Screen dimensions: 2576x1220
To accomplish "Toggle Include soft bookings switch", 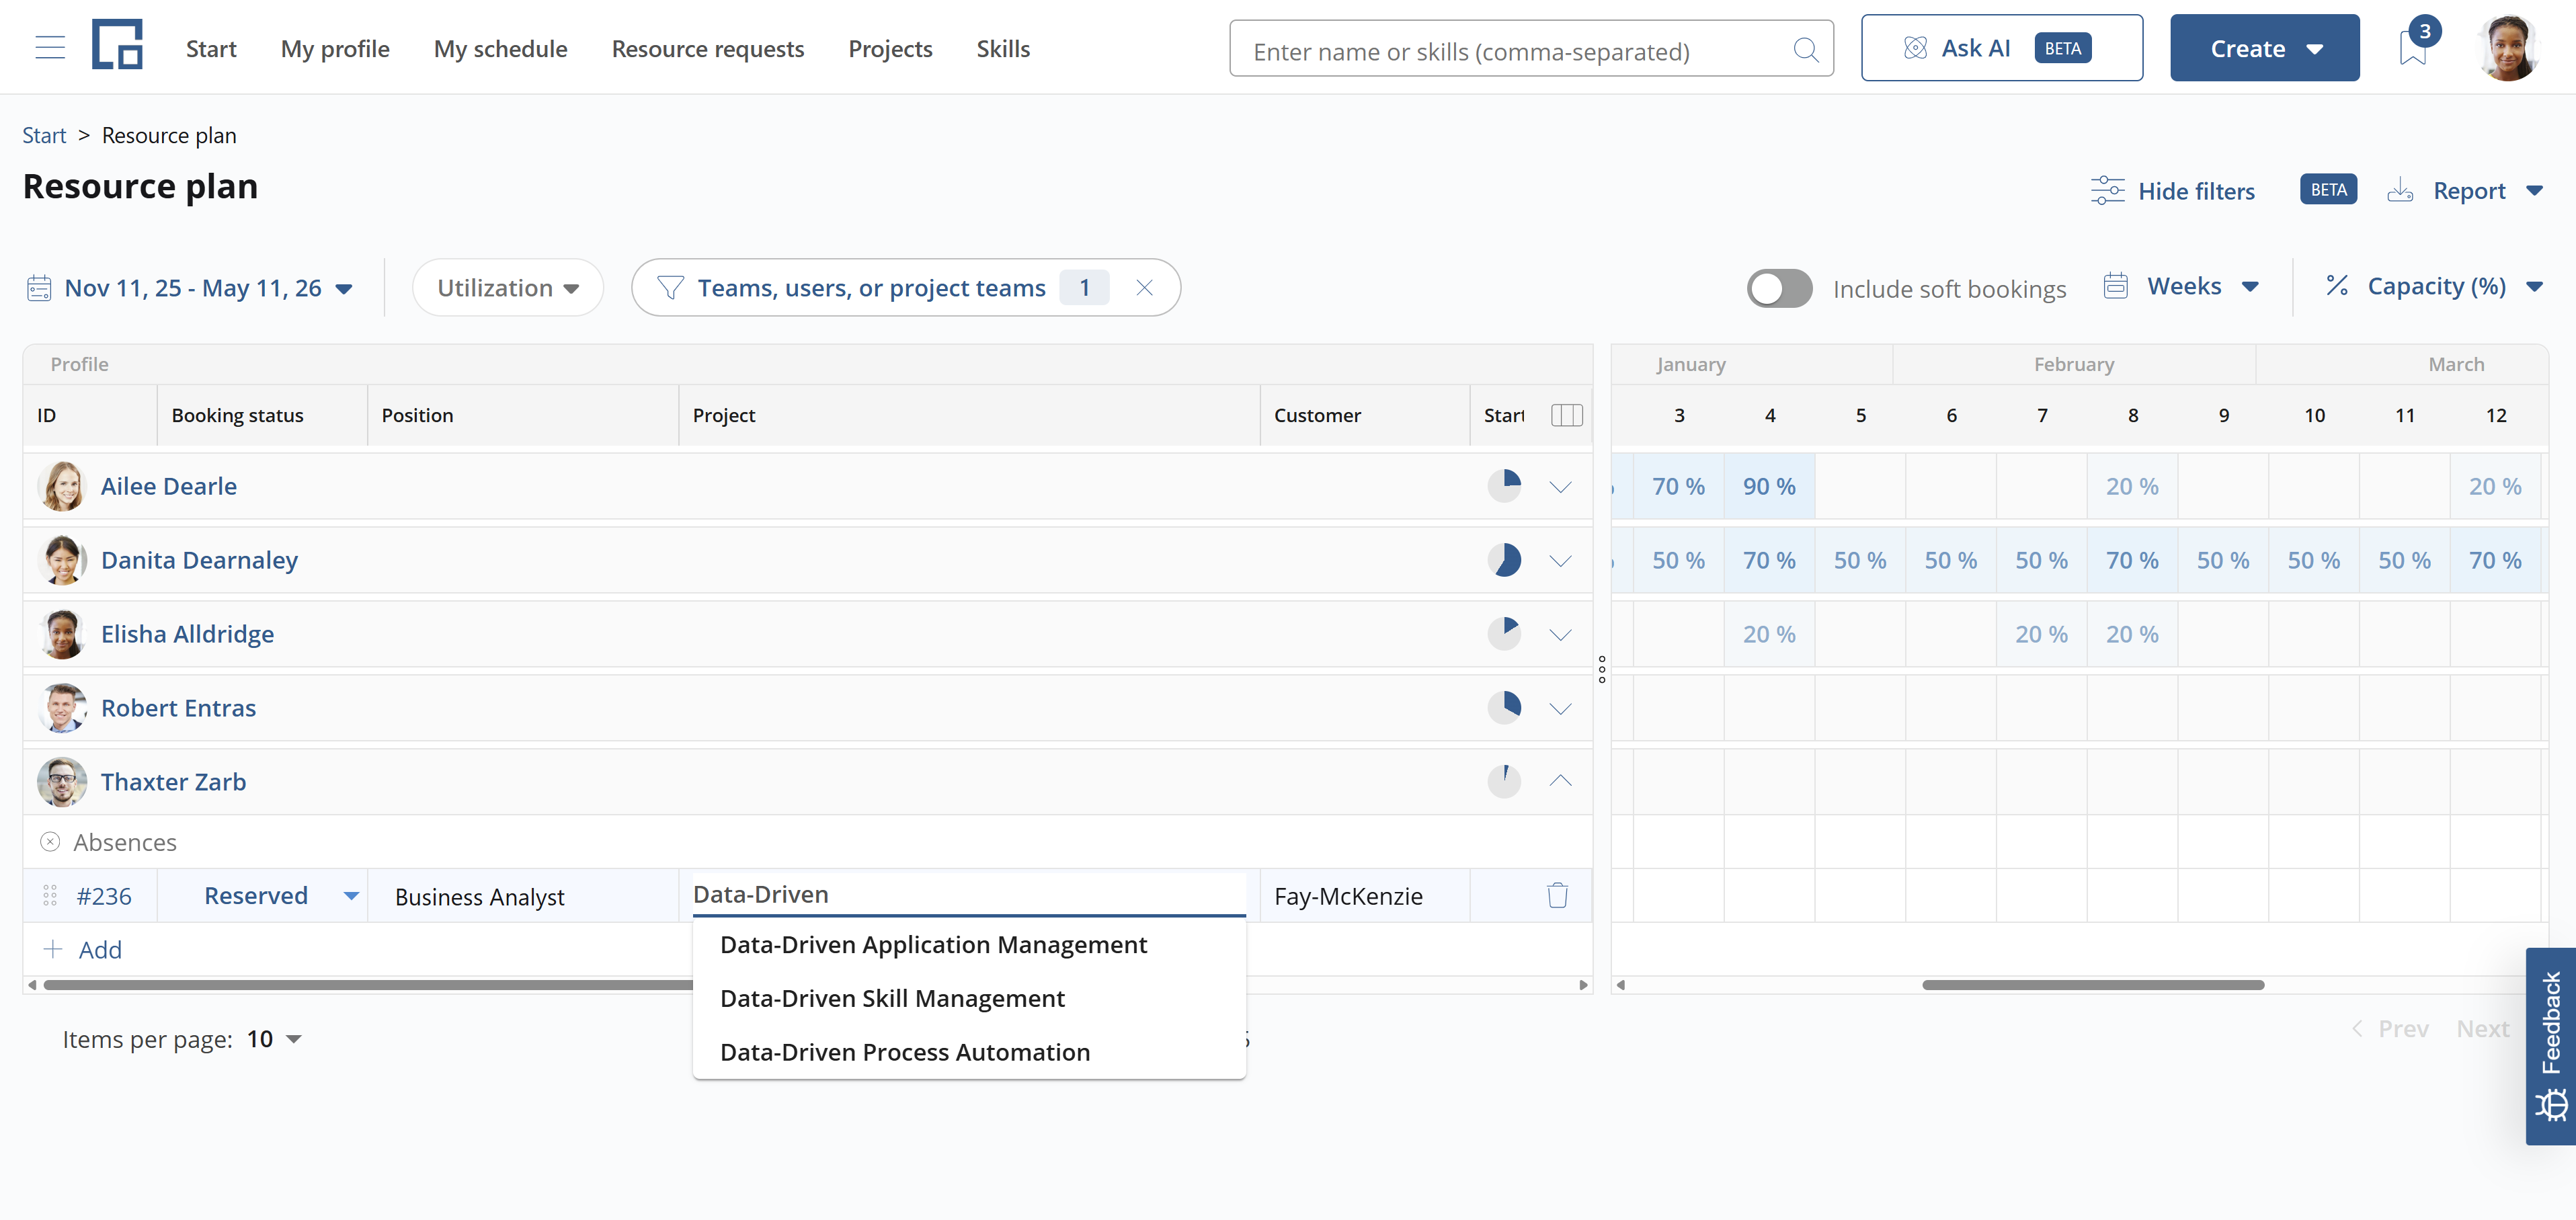I will [x=1779, y=289].
